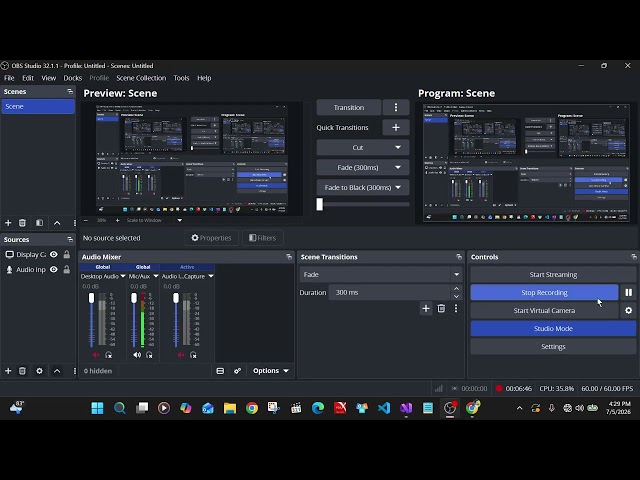Start the Virtual Camera
Screen dimensions: 640x480
[544, 310]
